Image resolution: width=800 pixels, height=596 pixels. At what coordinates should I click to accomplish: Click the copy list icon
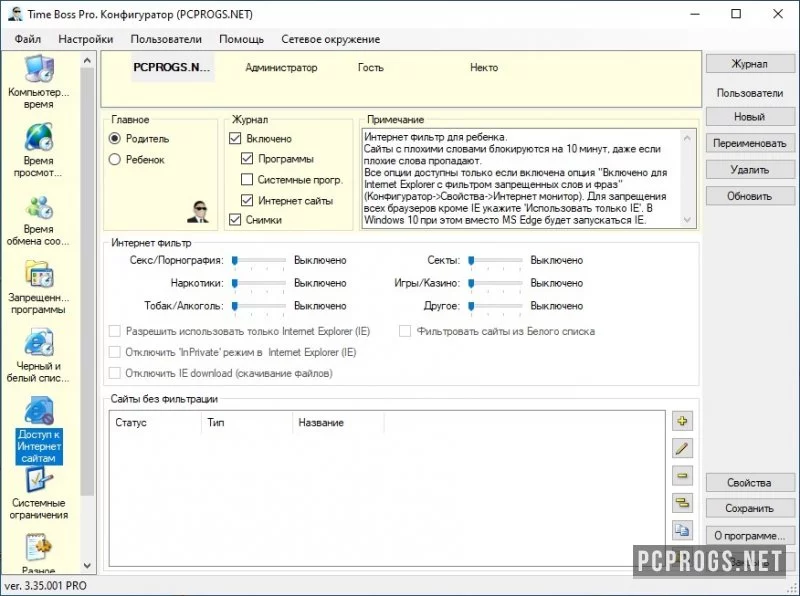(x=682, y=531)
